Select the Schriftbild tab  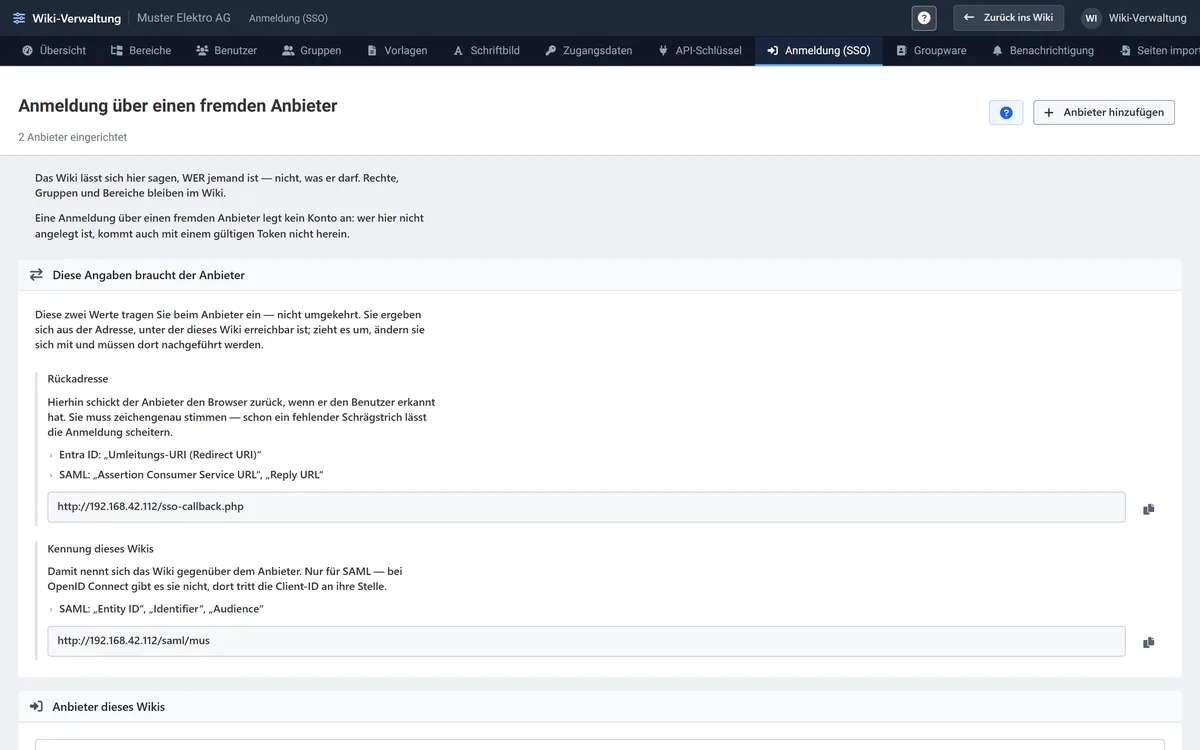coord(486,50)
